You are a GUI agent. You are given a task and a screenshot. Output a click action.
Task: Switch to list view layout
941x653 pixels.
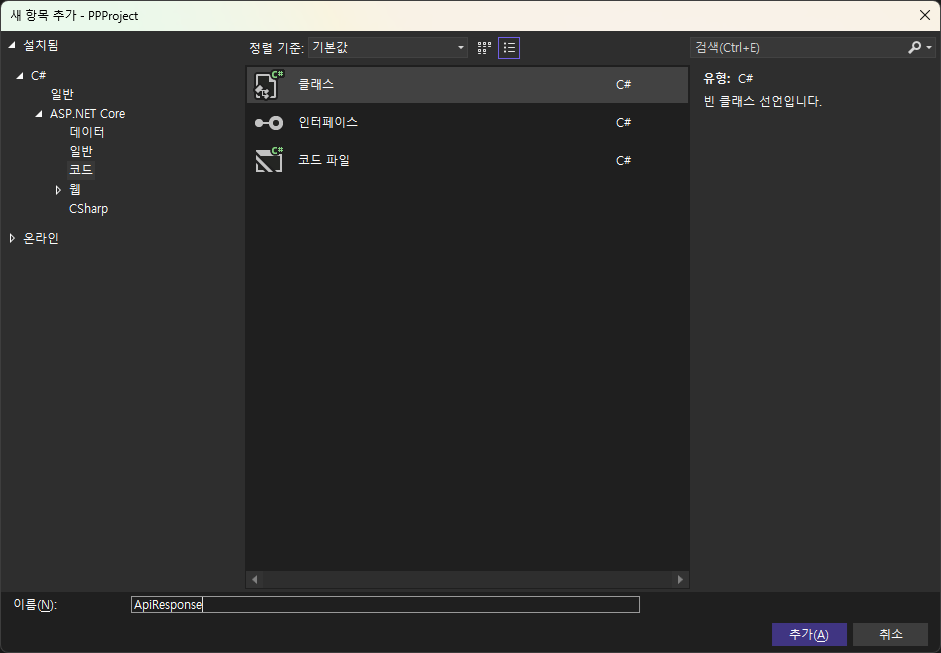[x=509, y=48]
